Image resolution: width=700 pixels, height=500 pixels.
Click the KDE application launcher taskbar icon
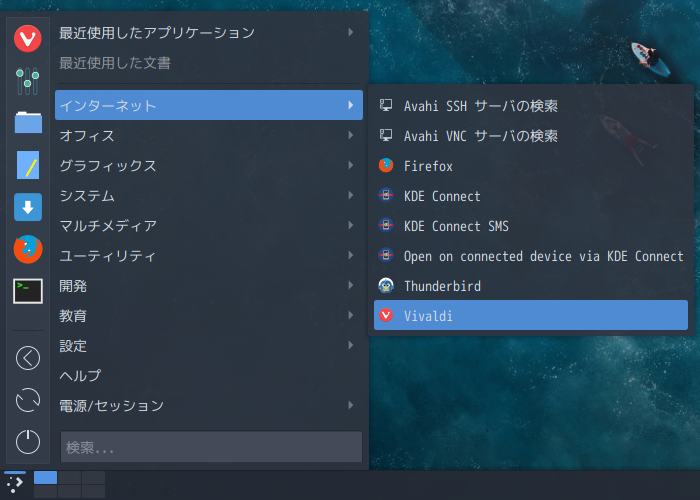coord(14,483)
